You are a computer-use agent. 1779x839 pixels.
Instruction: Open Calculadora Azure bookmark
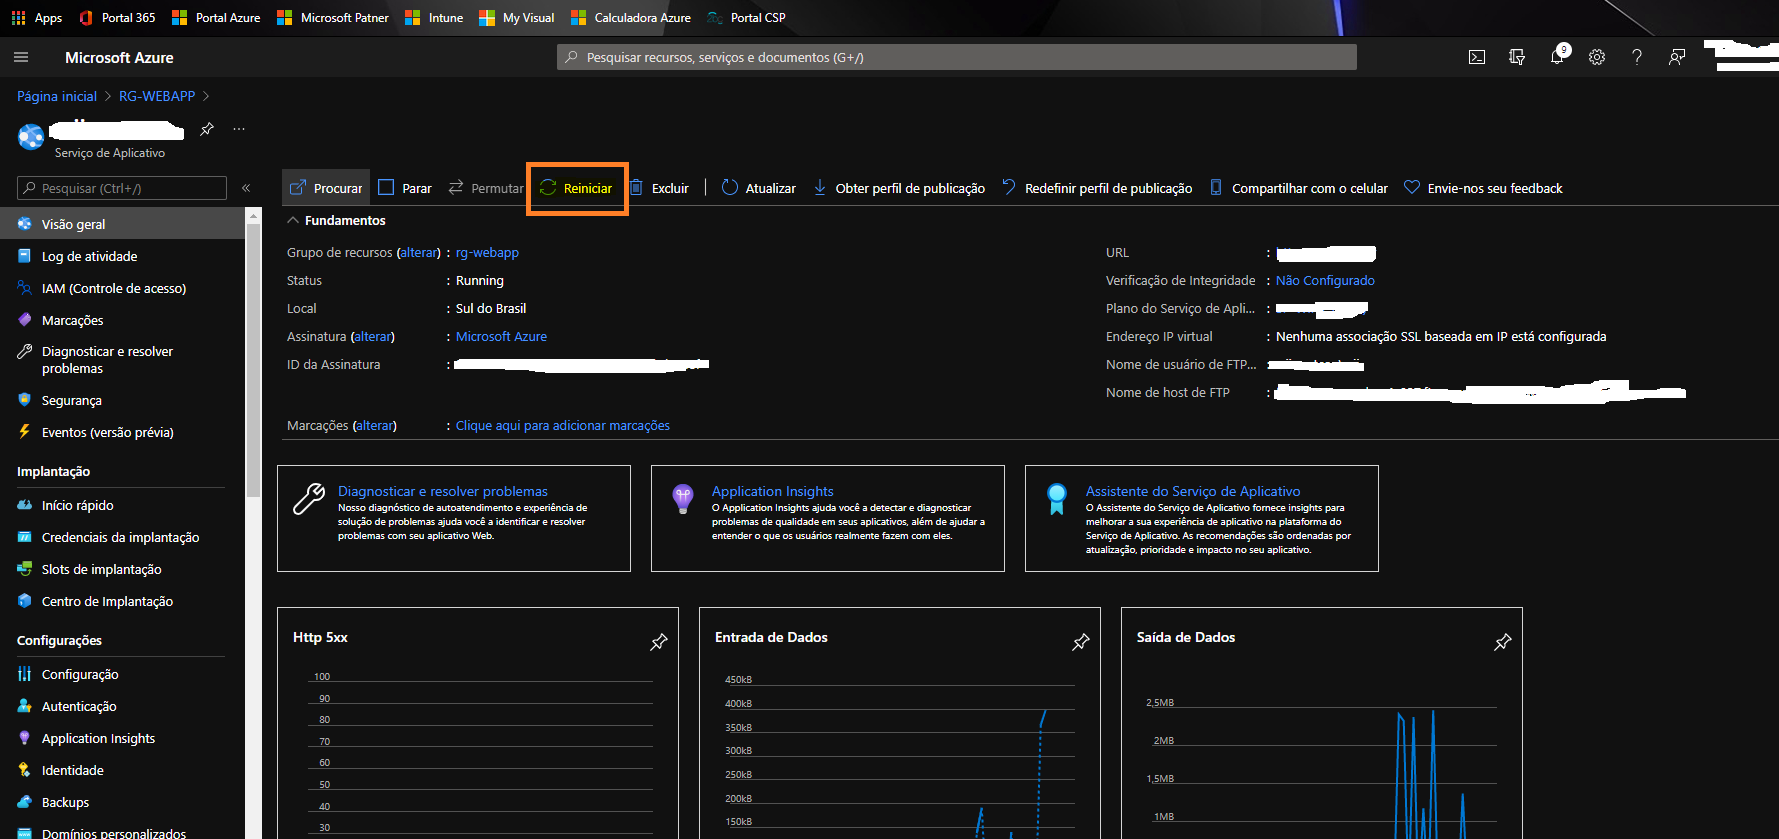pyautogui.click(x=631, y=17)
